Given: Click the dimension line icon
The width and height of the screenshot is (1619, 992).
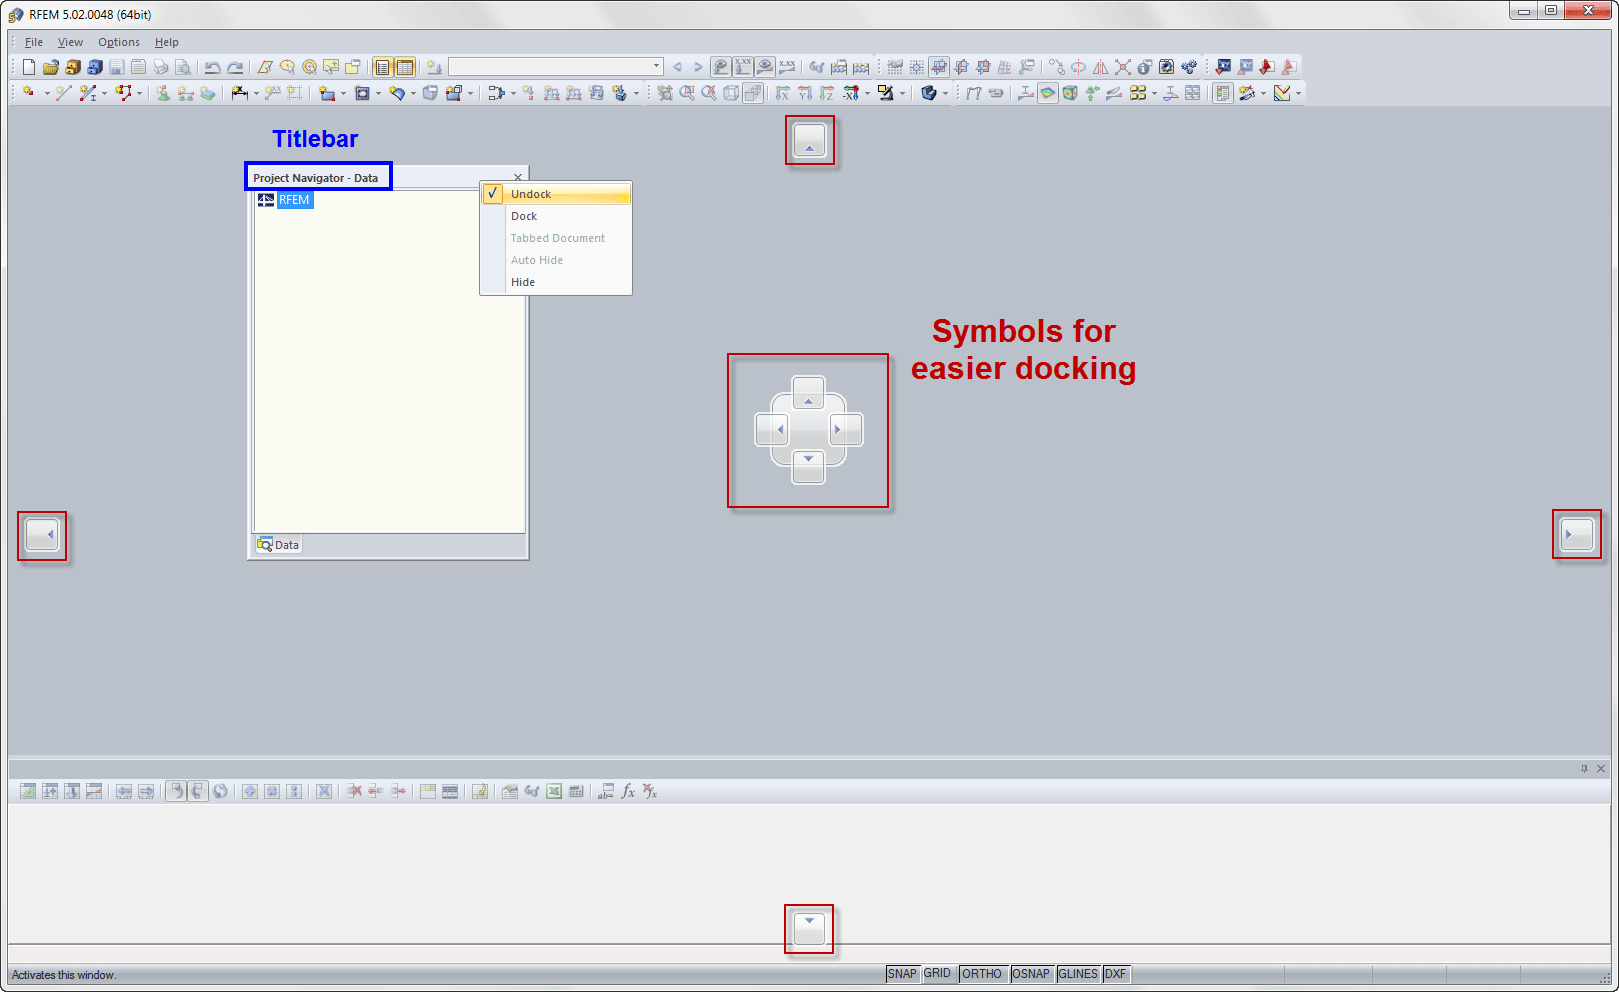Looking at the screenshot, I should click(240, 93).
